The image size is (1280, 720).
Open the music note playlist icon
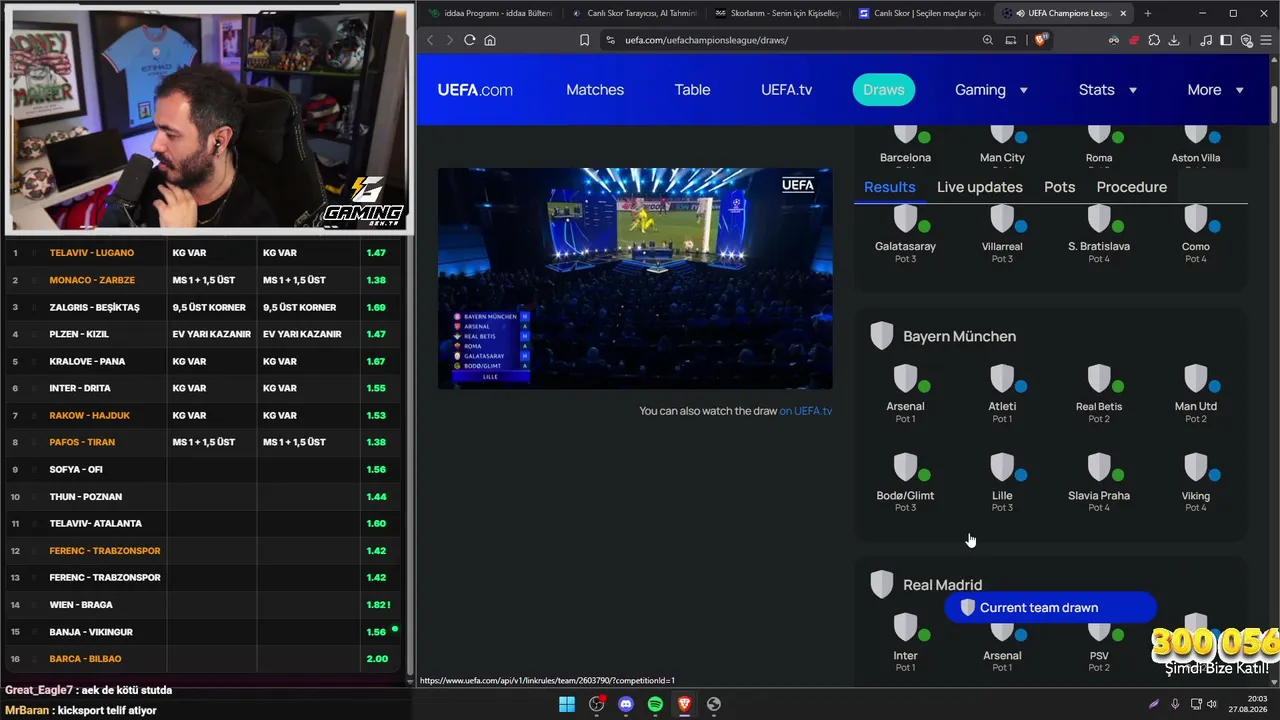(x=1206, y=40)
